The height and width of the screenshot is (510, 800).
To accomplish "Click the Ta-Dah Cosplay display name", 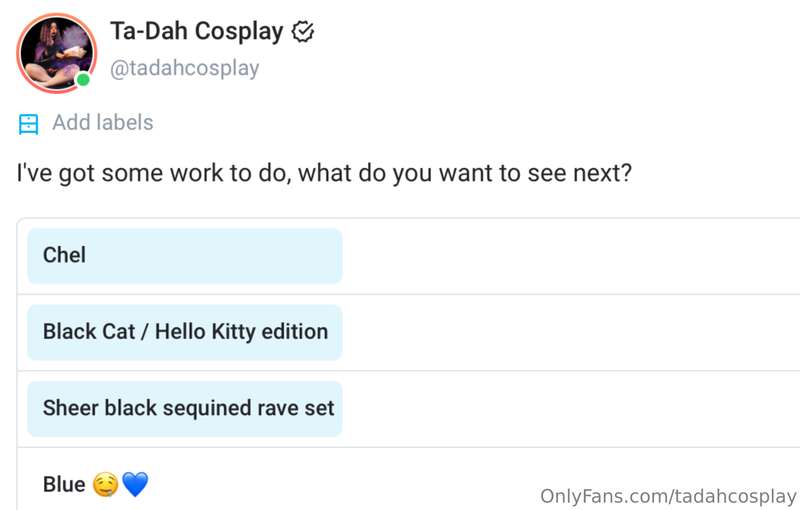I will [196, 32].
